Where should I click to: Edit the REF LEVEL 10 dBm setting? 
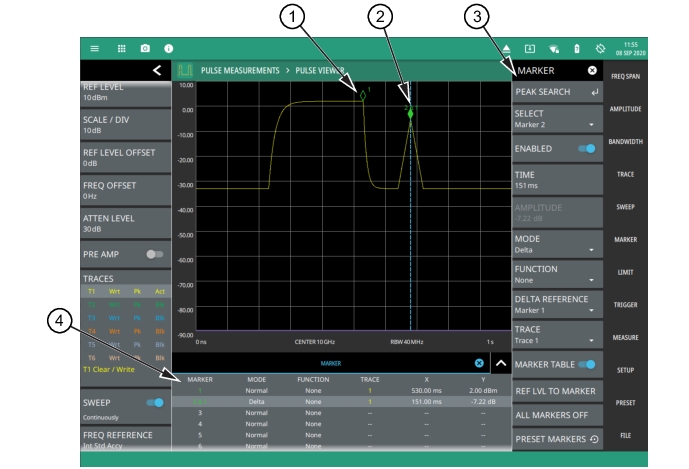click(126, 94)
